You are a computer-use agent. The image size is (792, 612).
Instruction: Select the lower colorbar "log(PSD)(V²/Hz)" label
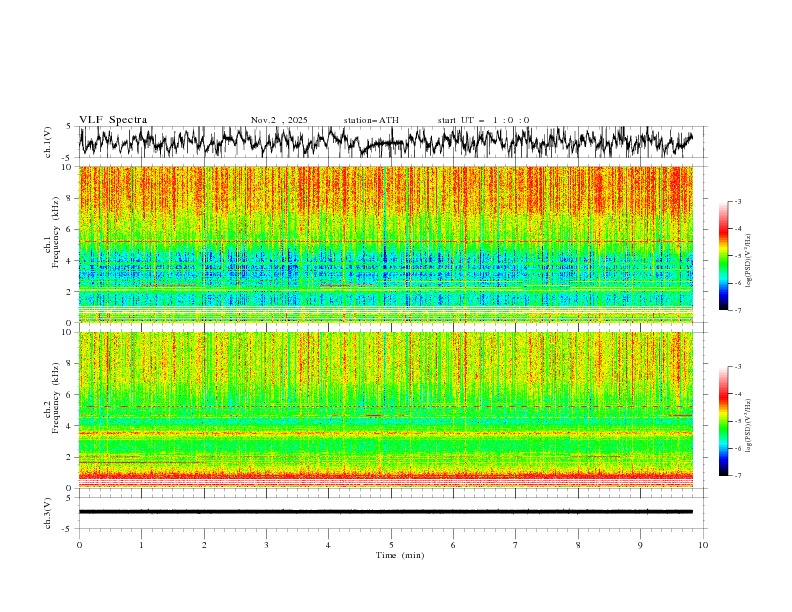[x=749, y=425]
